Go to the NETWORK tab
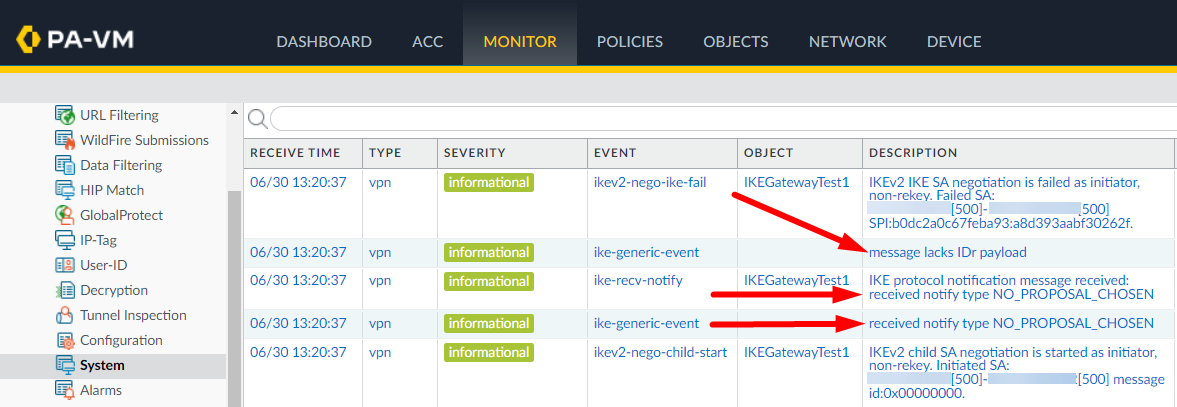The width and height of the screenshot is (1177, 407). 847,41
